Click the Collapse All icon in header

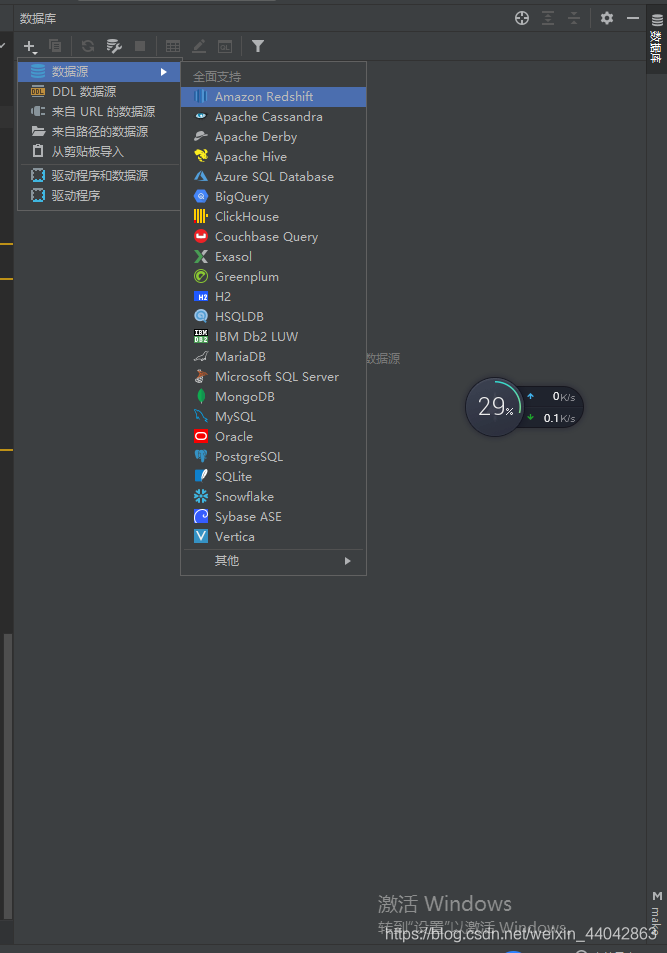click(x=574, y=18)
